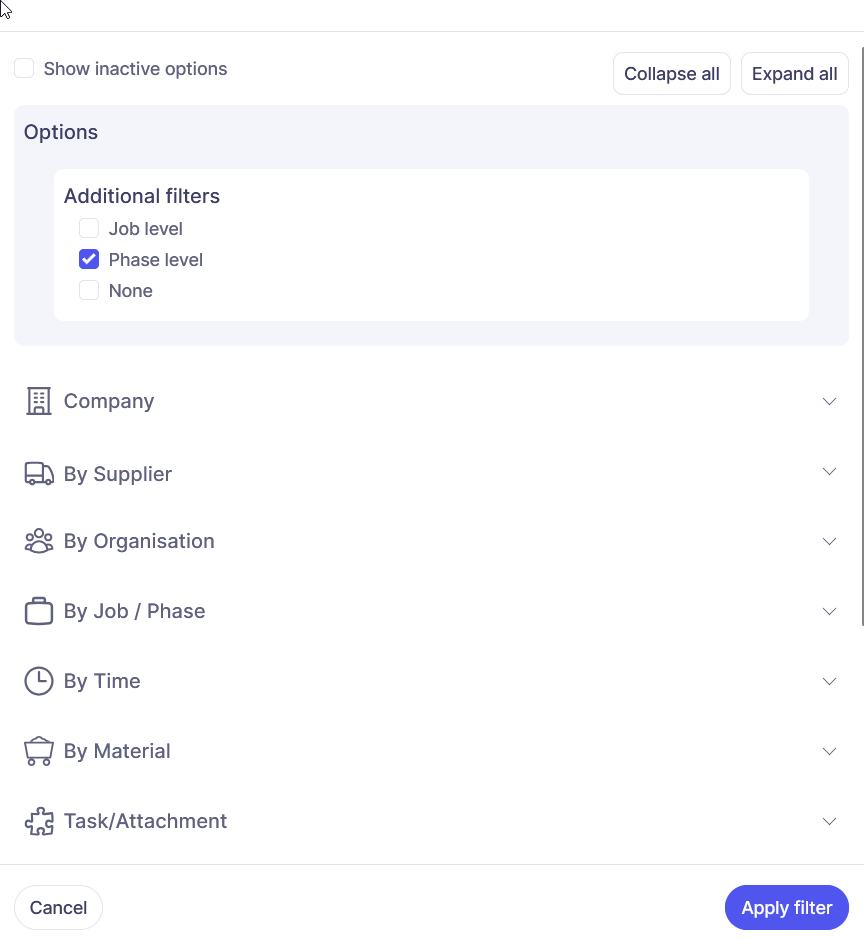Expand the By Time section chevron
Image resolution: width=864 pixels, height=939 pixels.
point(829,681)
